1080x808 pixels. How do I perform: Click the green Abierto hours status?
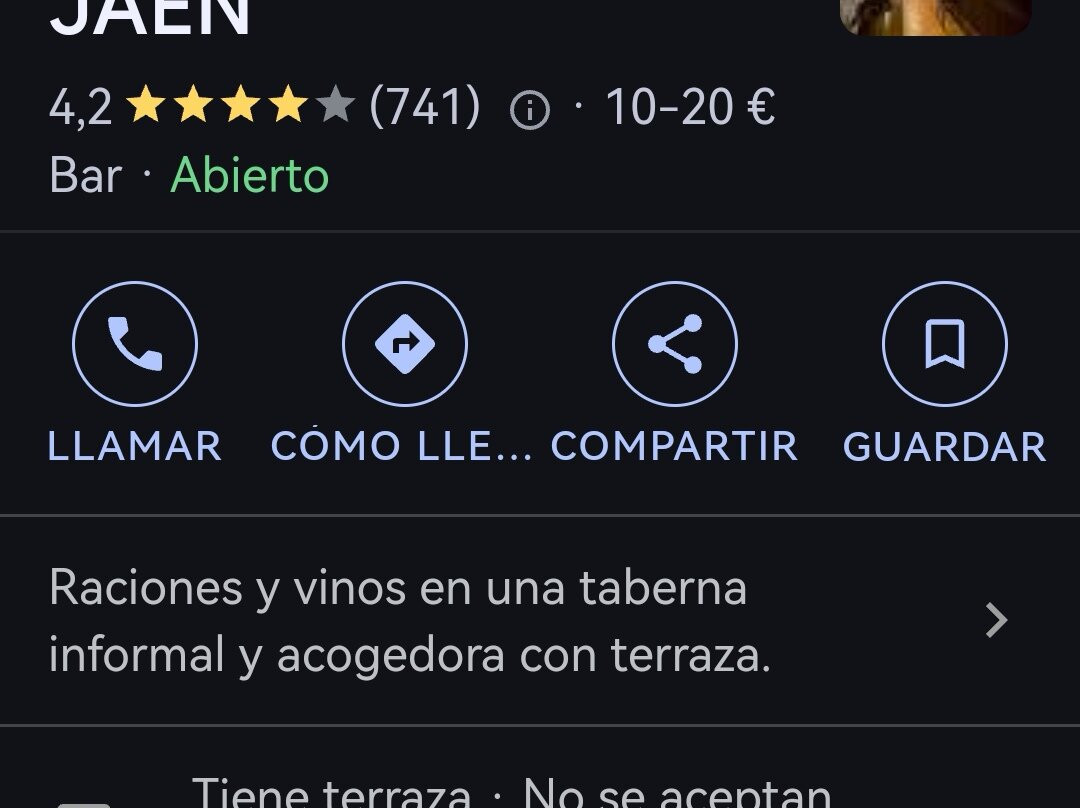click(x=249, y=175)
